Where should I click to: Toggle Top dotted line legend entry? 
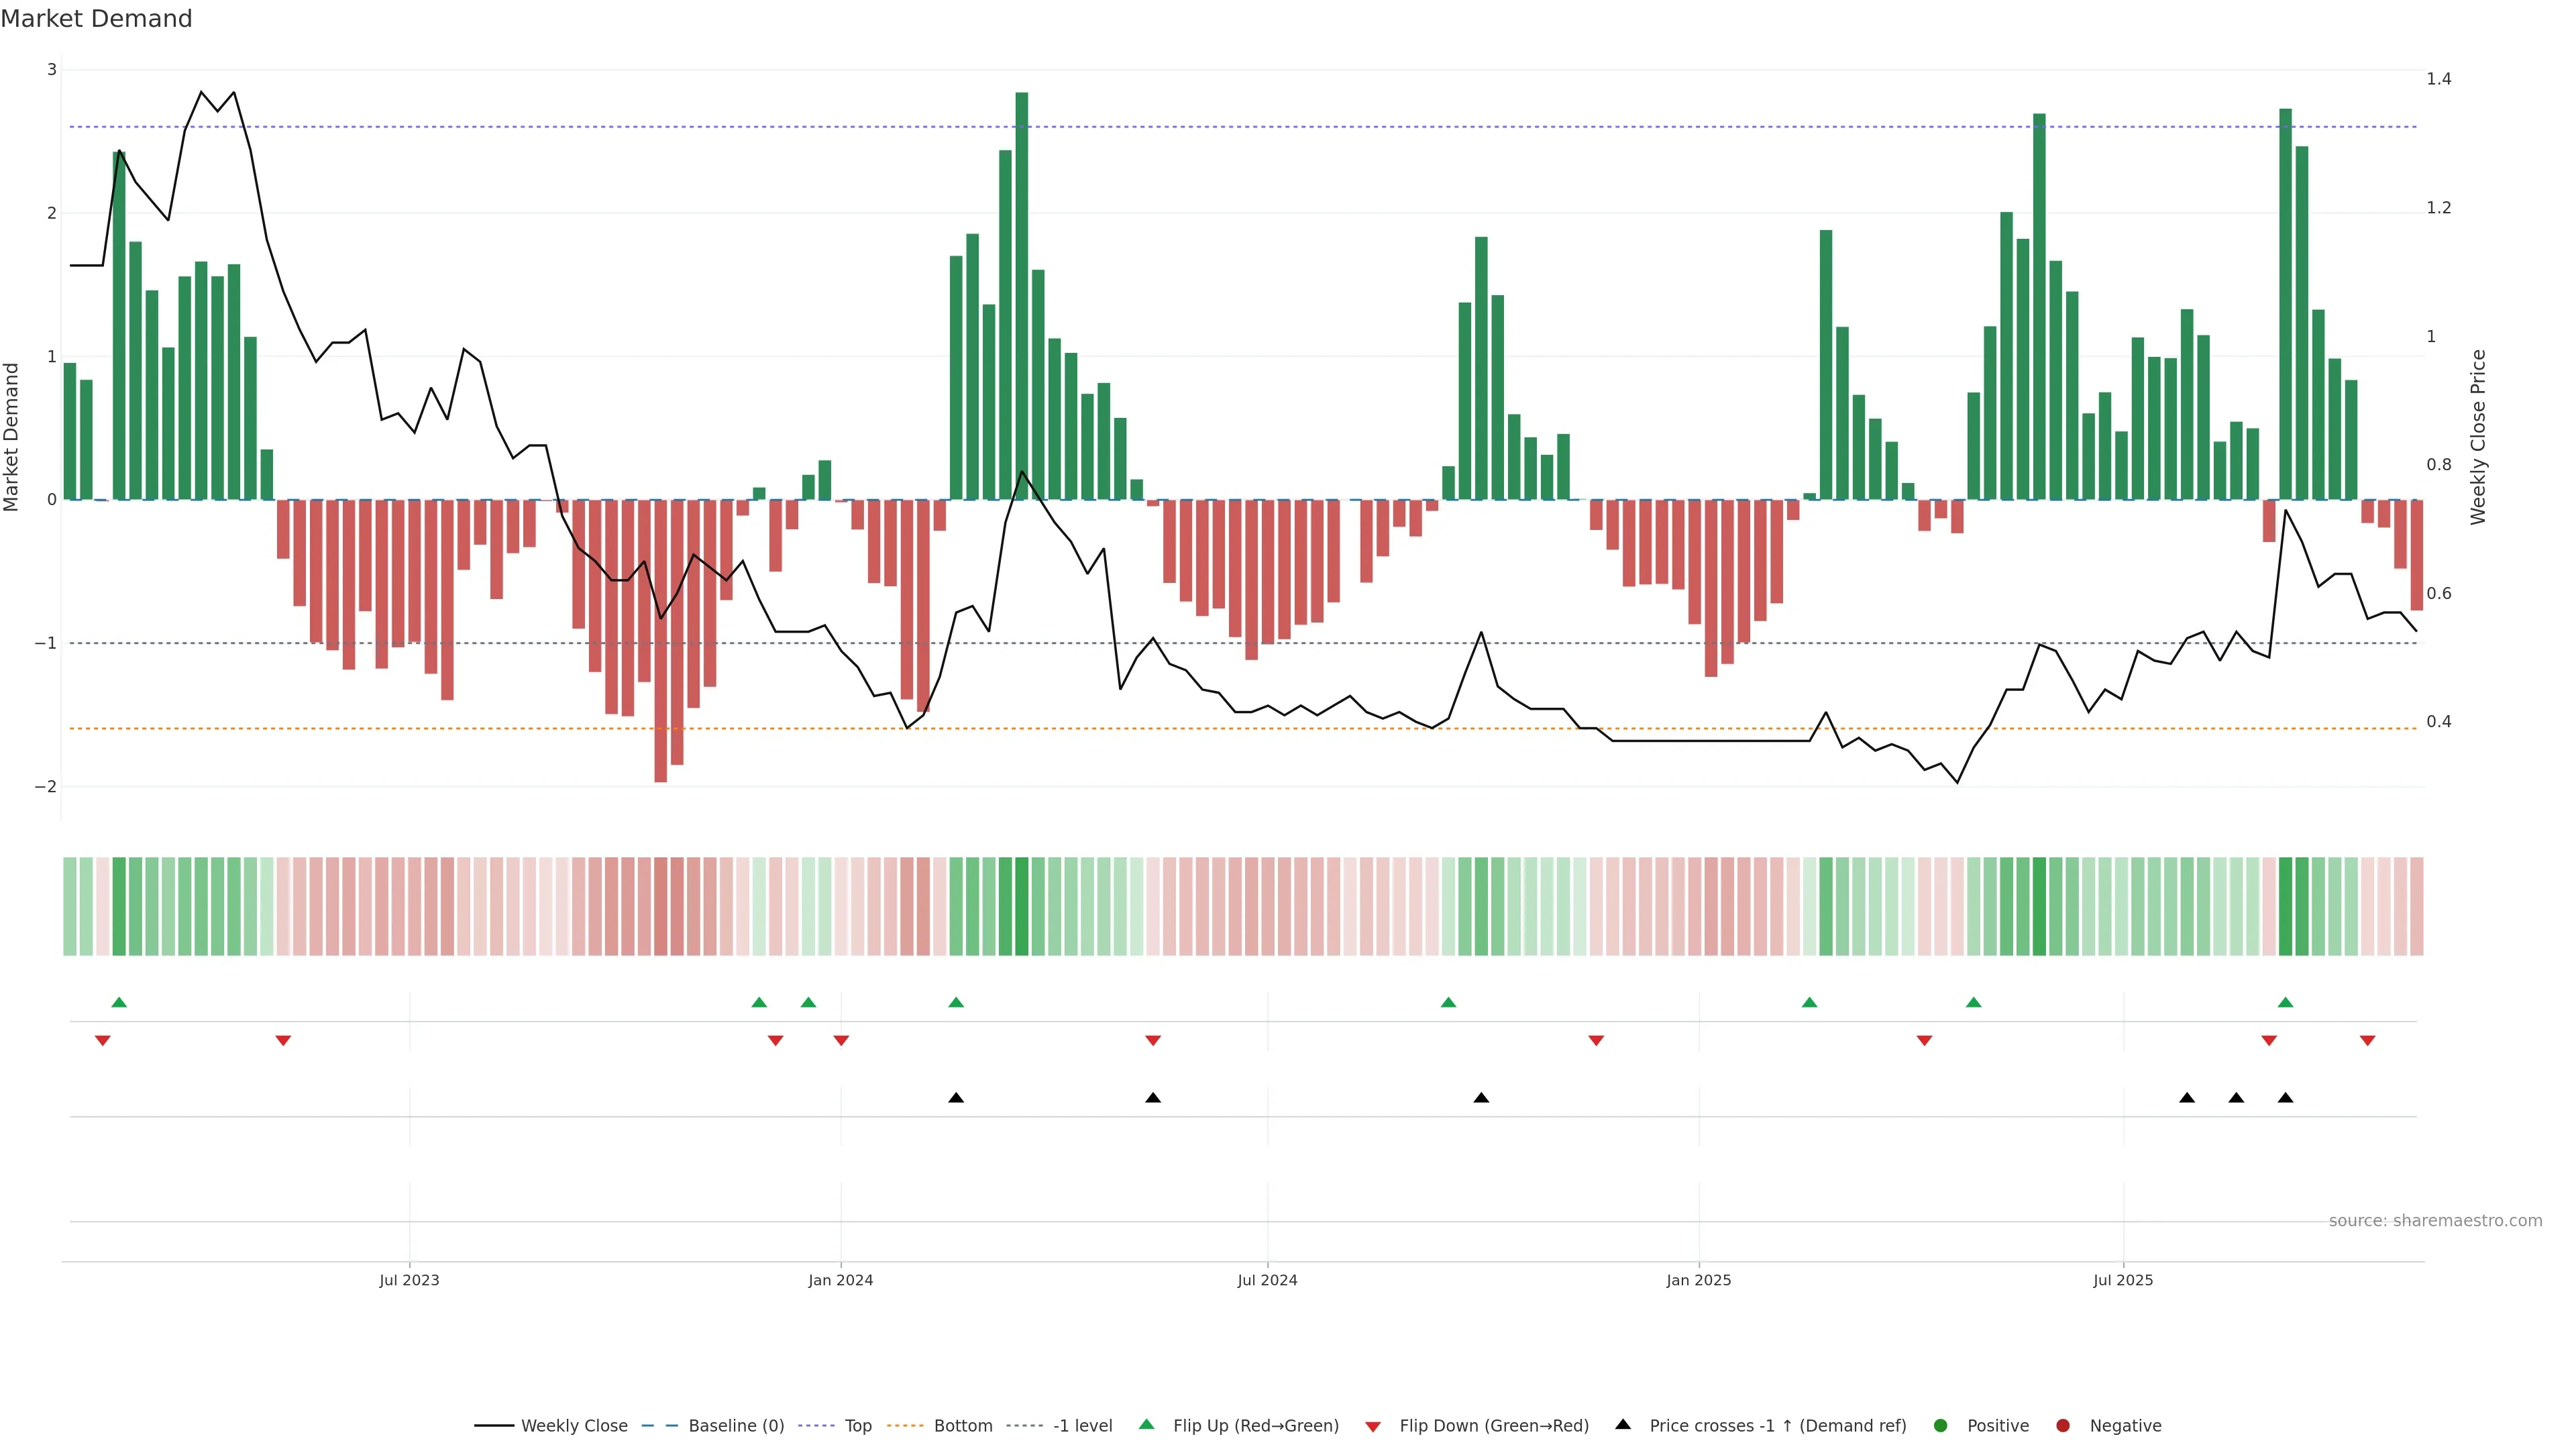[x=857, y=1425]
